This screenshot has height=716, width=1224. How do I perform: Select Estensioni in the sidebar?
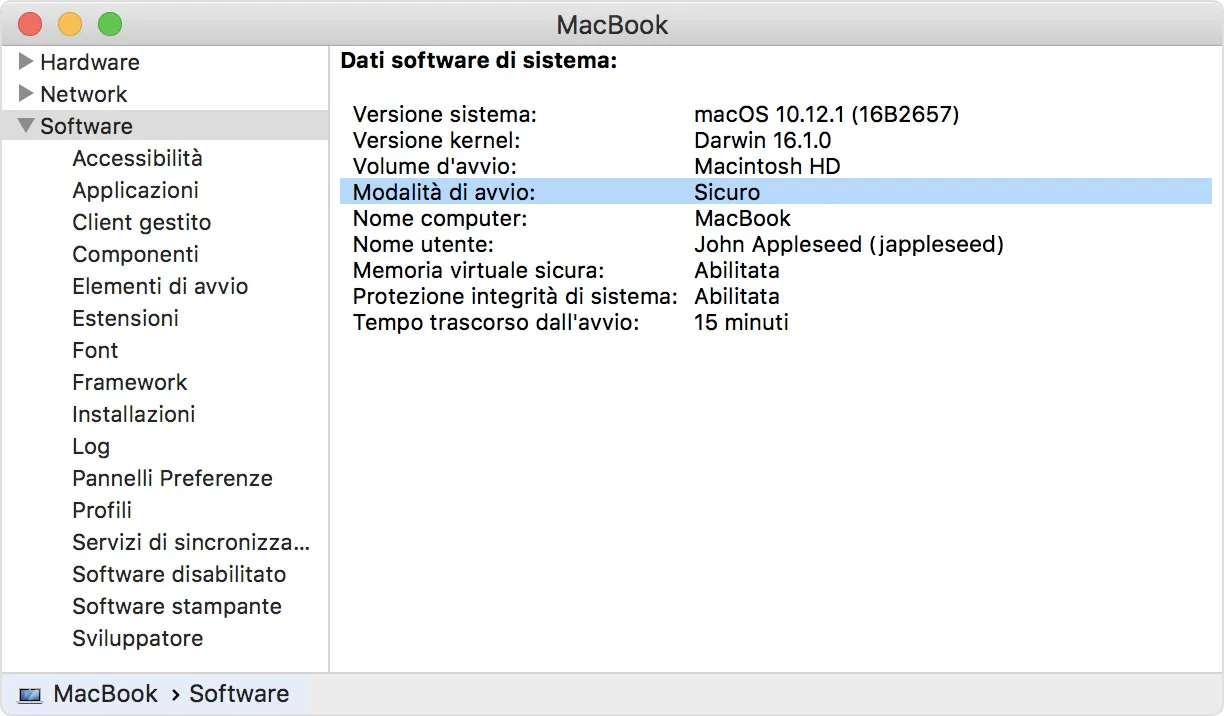coord(125,318)
